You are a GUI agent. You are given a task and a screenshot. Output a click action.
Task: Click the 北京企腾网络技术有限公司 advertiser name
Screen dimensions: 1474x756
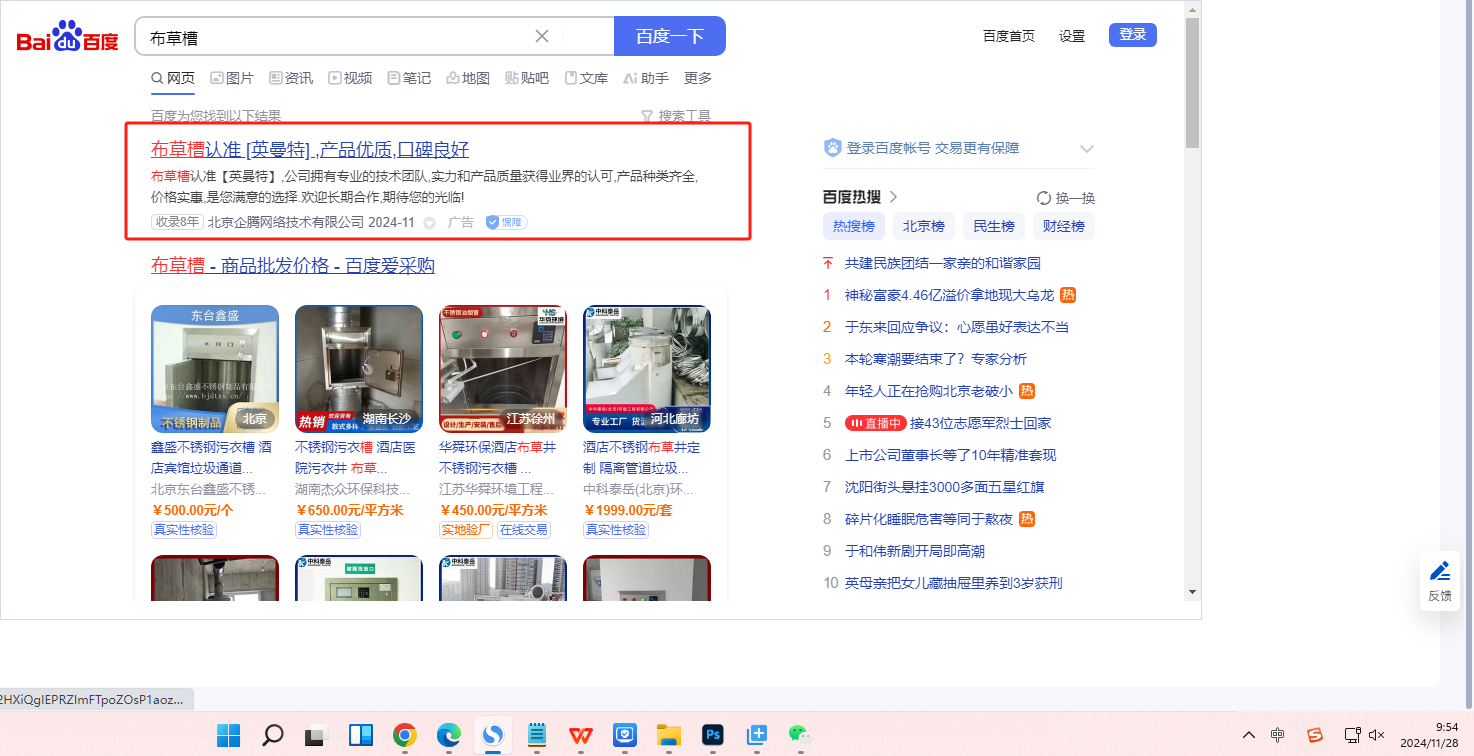click(286, 222)
